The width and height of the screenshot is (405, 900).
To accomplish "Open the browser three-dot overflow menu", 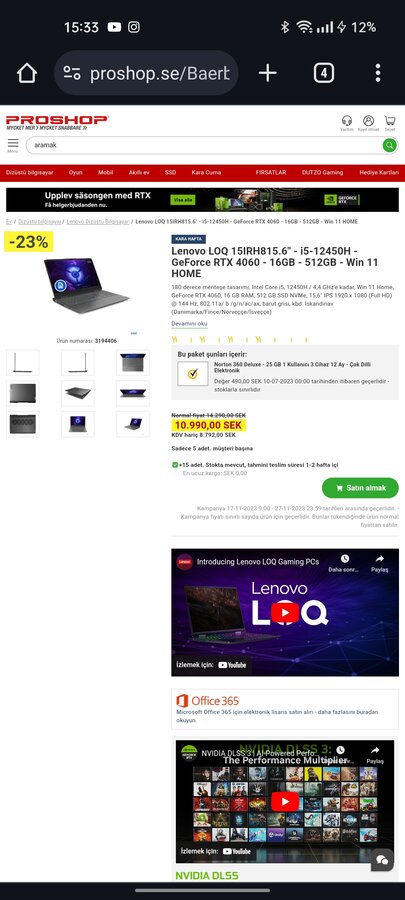I will [x=377, y=73].
